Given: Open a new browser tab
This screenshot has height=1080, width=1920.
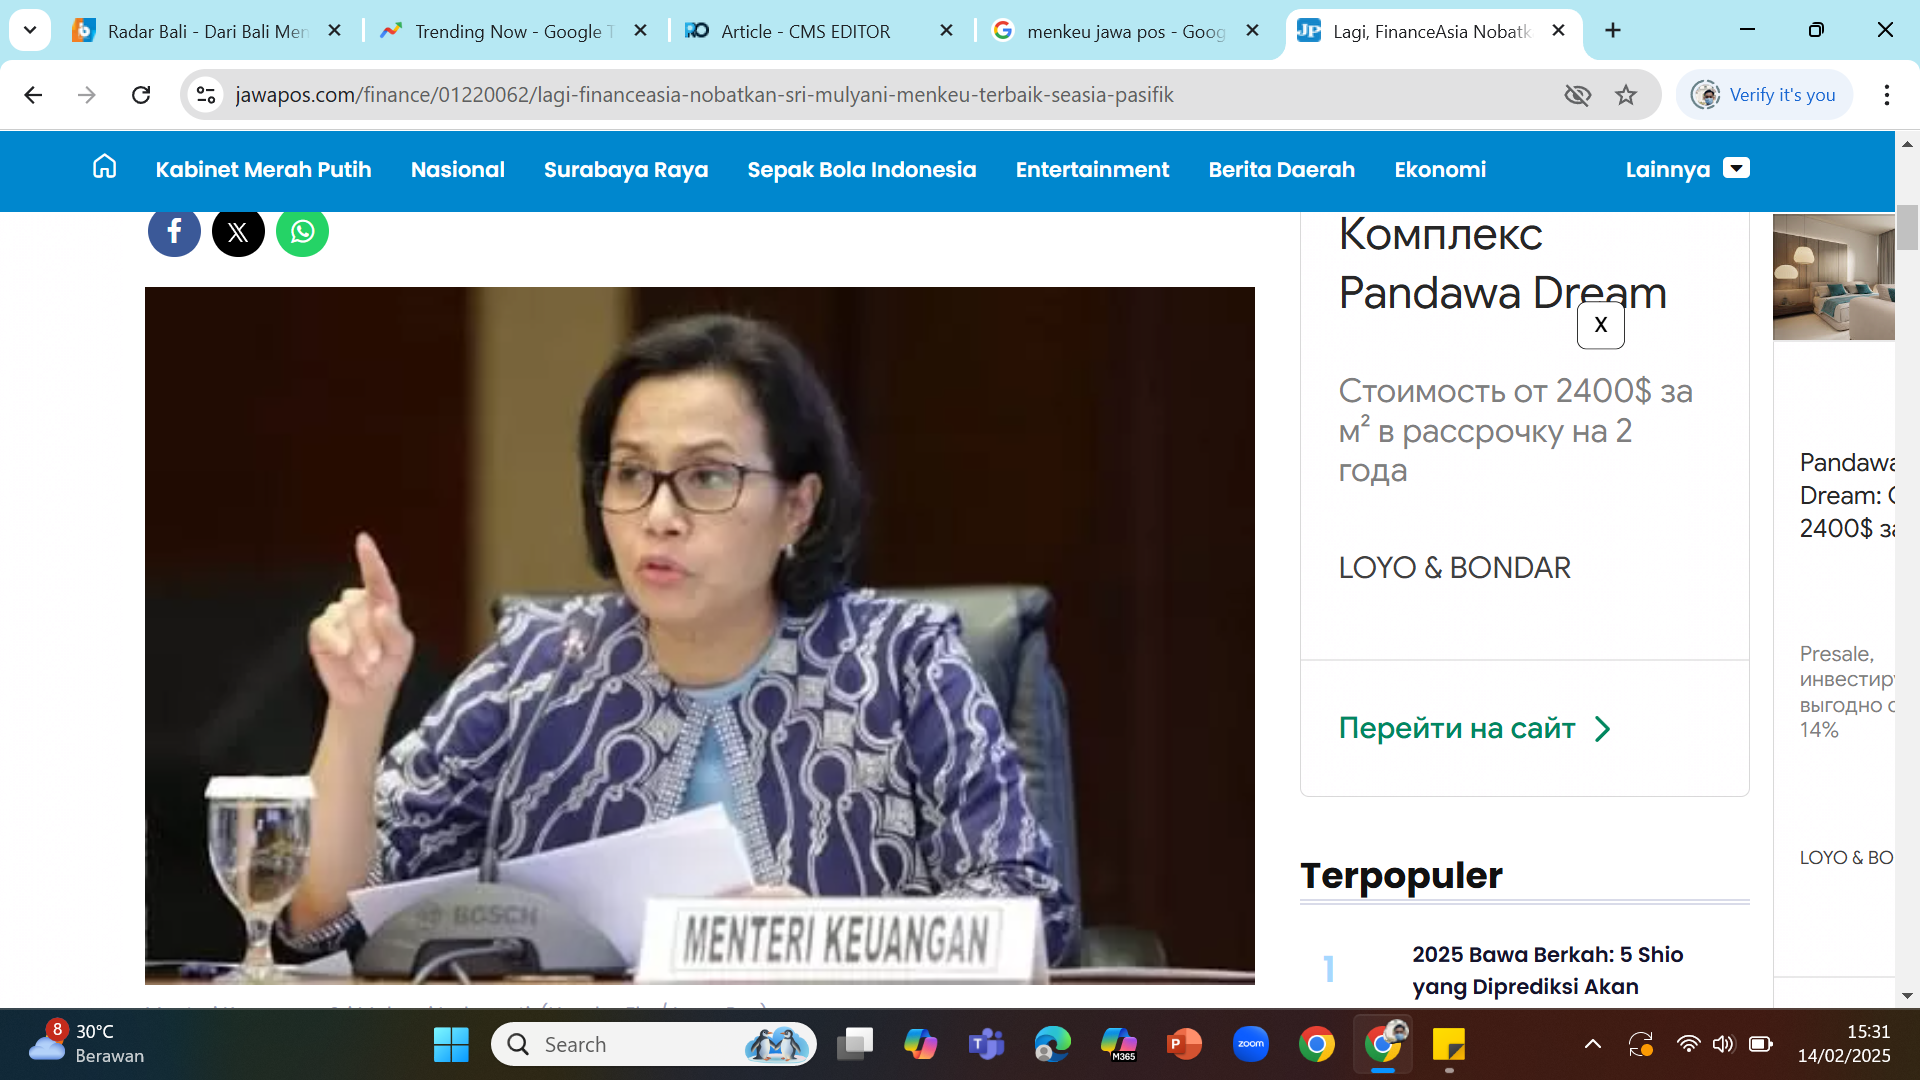Looking at the screenshot, I should pyautogui.click(x=1613, y=31).
